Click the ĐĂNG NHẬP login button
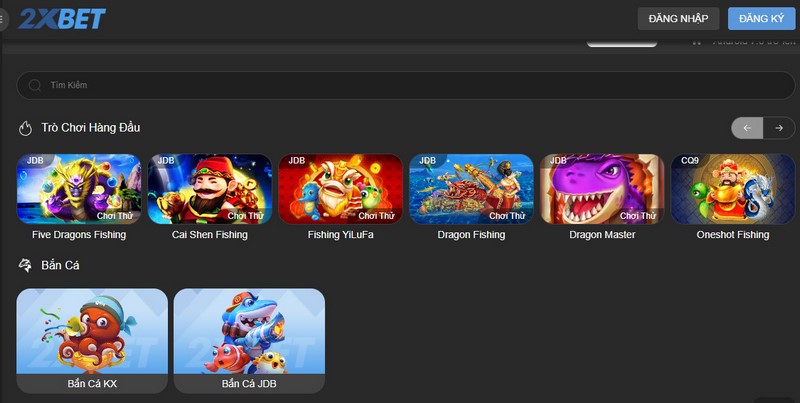The width and height of the screenshot is (800, 403). [678, 19]
